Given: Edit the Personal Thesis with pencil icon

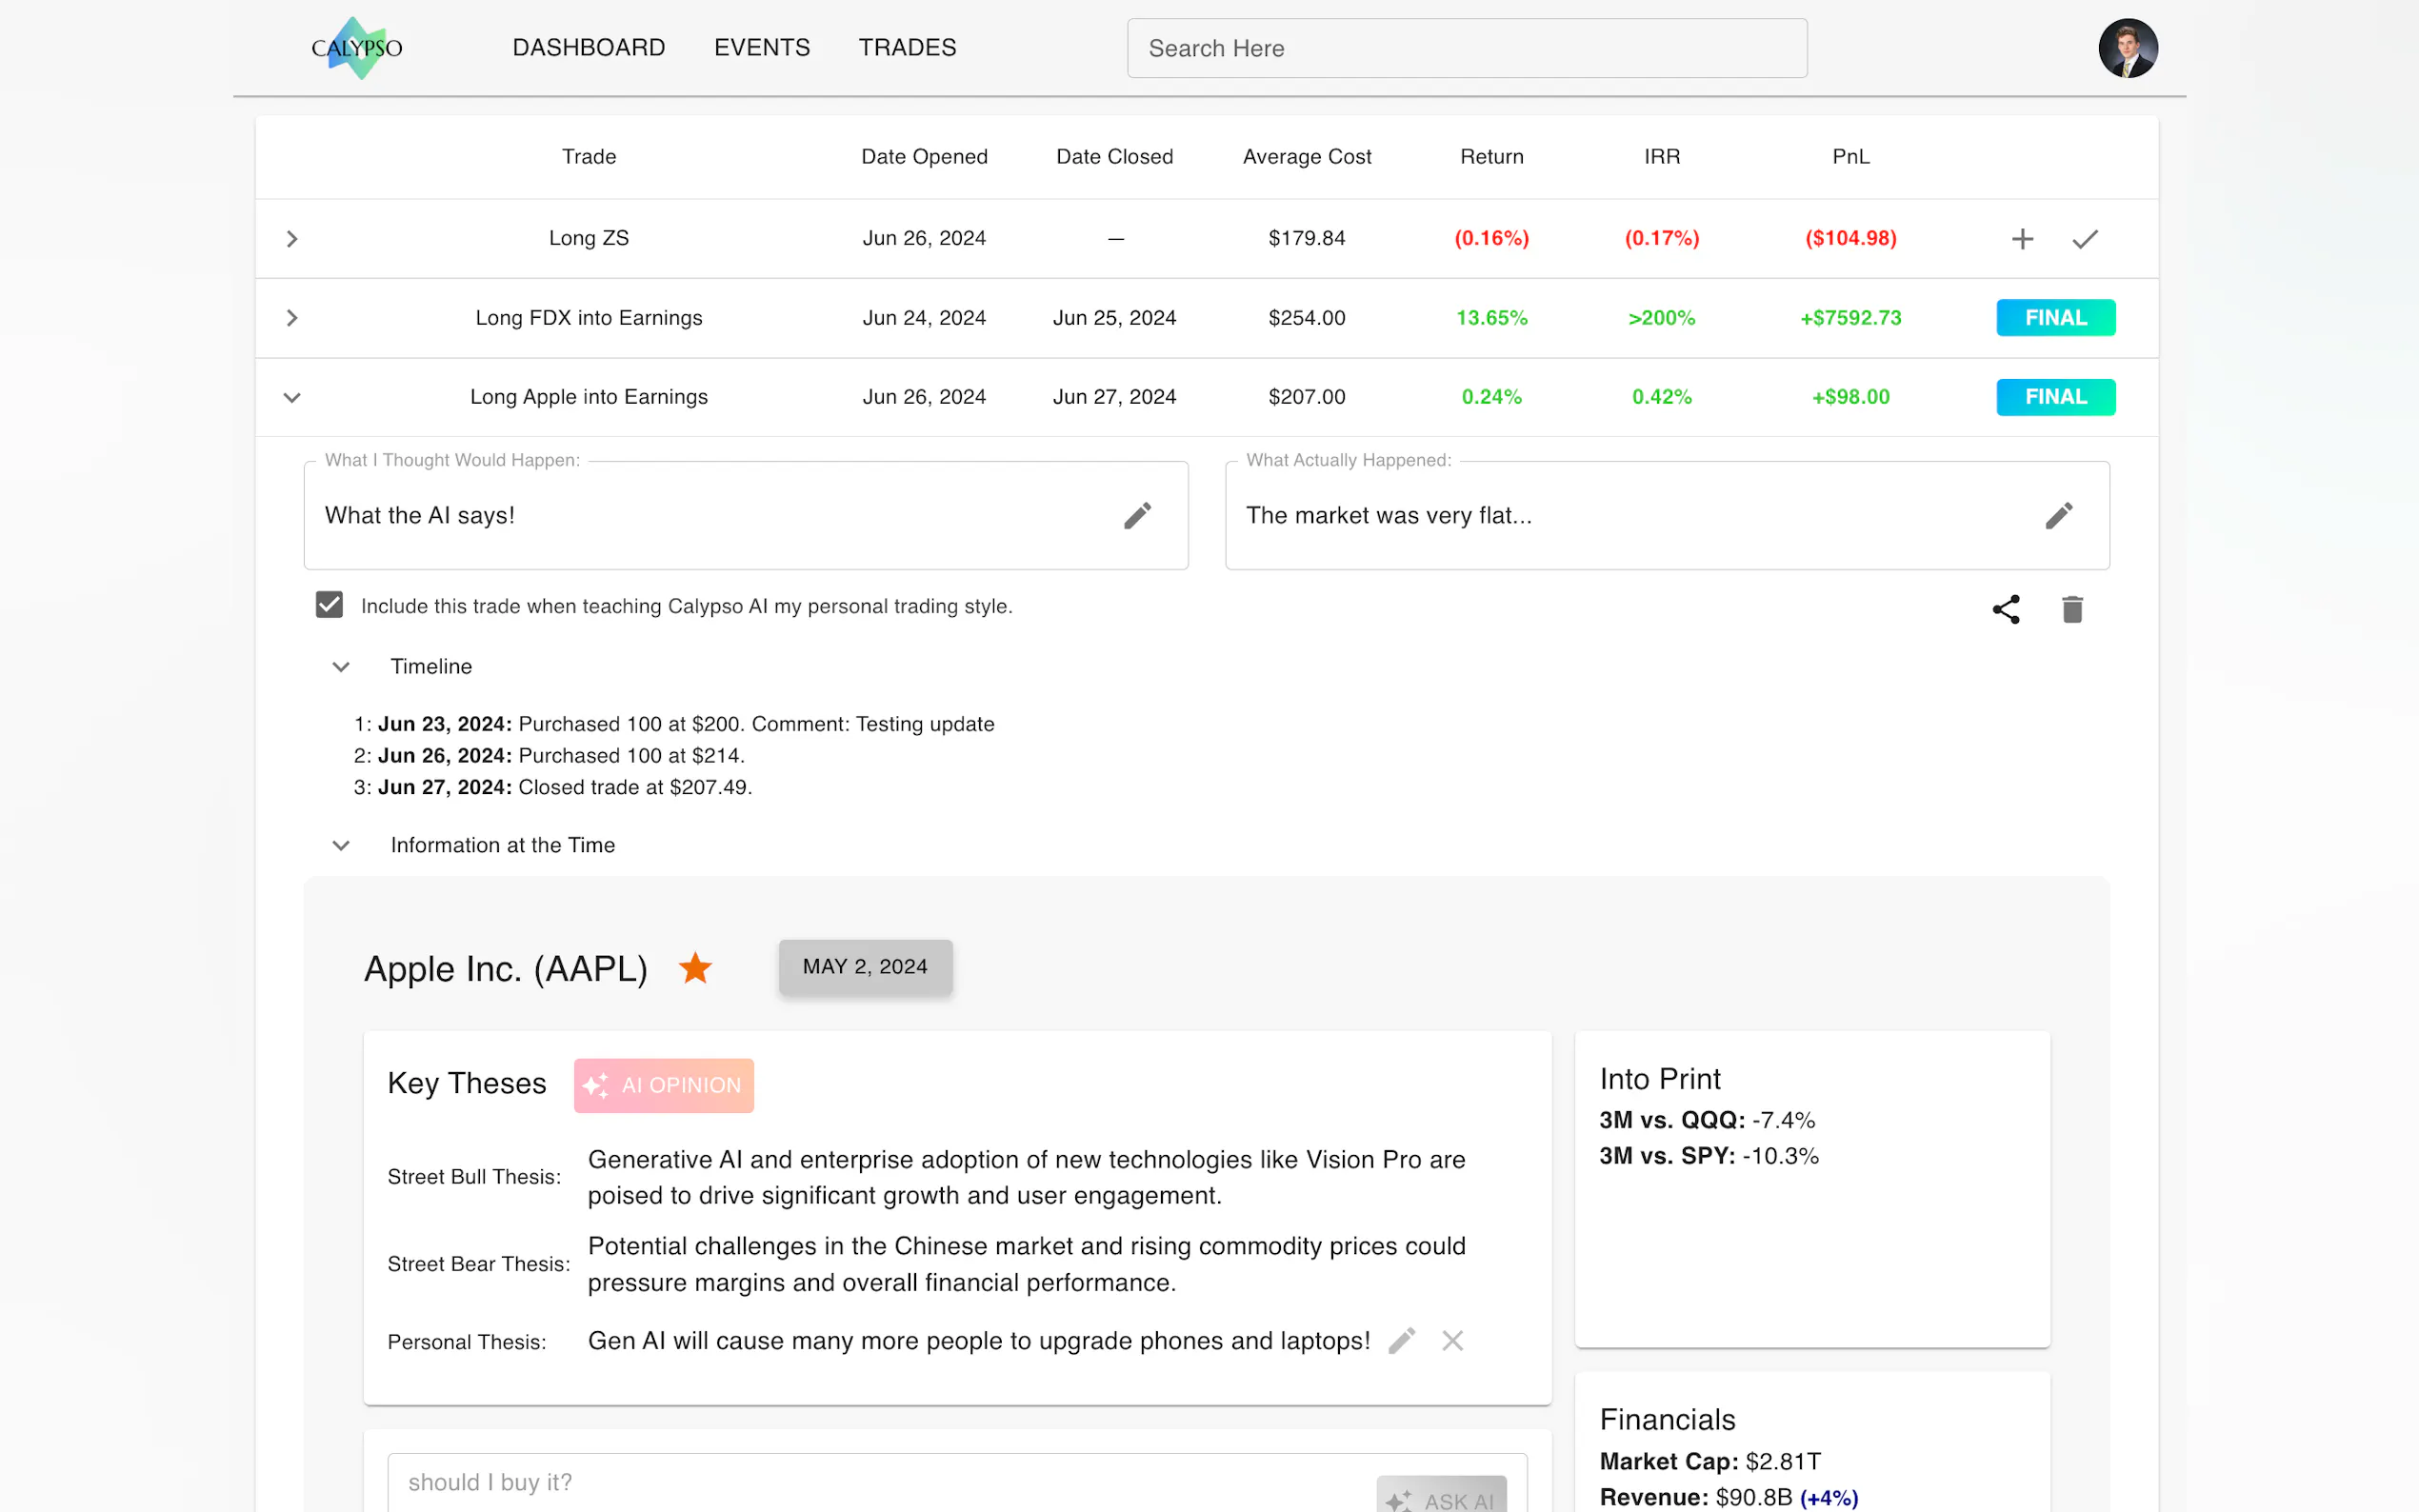Looking at the screenshot, I should tap(1401, 1340).
